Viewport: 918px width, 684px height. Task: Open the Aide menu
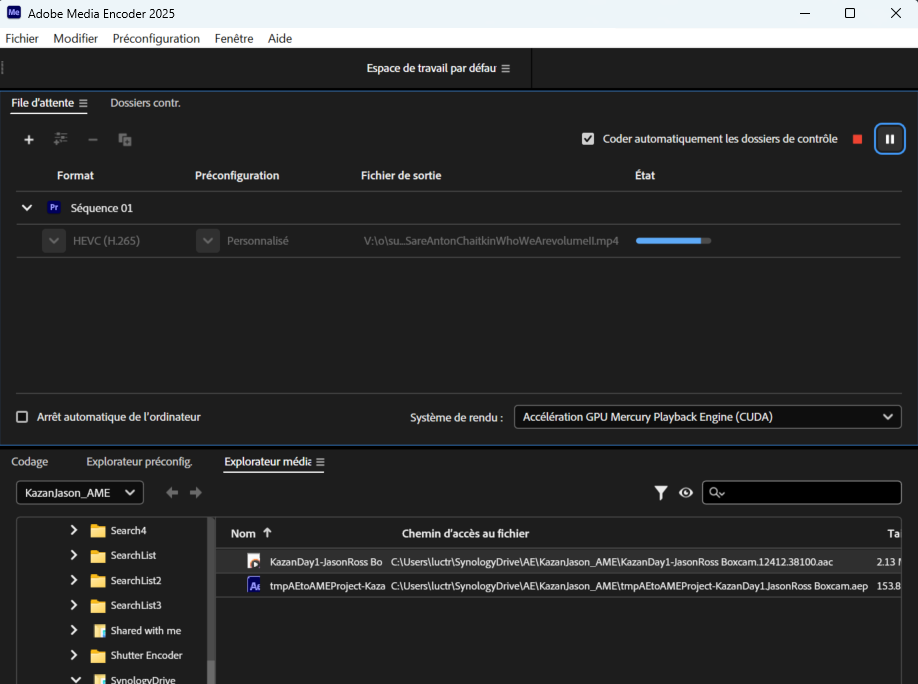[x=280, y=39]
